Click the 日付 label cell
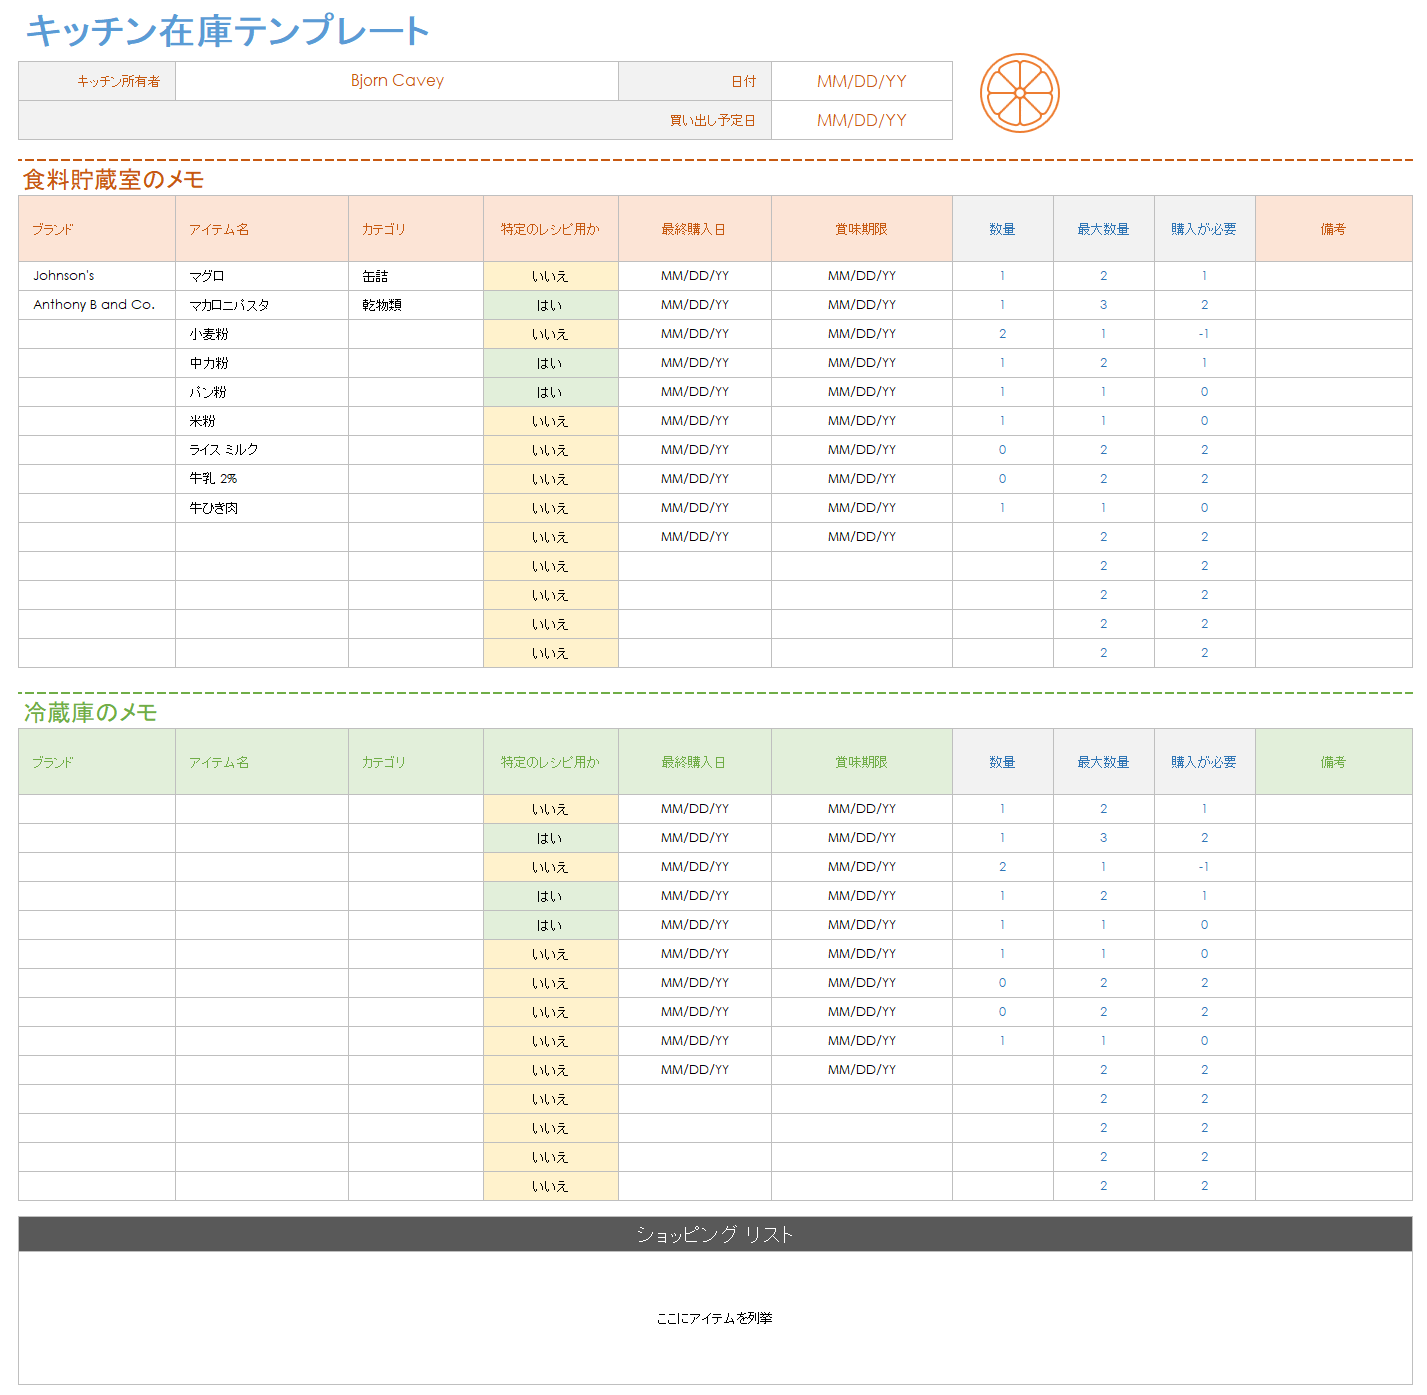The height and width of the screenshot is (1395, 1427). tap(695, 81)
